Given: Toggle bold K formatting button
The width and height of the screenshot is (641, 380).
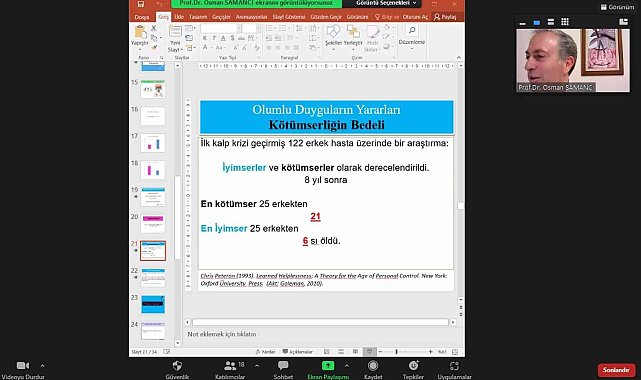Looking at the screenshot, I should pos(205,38).
